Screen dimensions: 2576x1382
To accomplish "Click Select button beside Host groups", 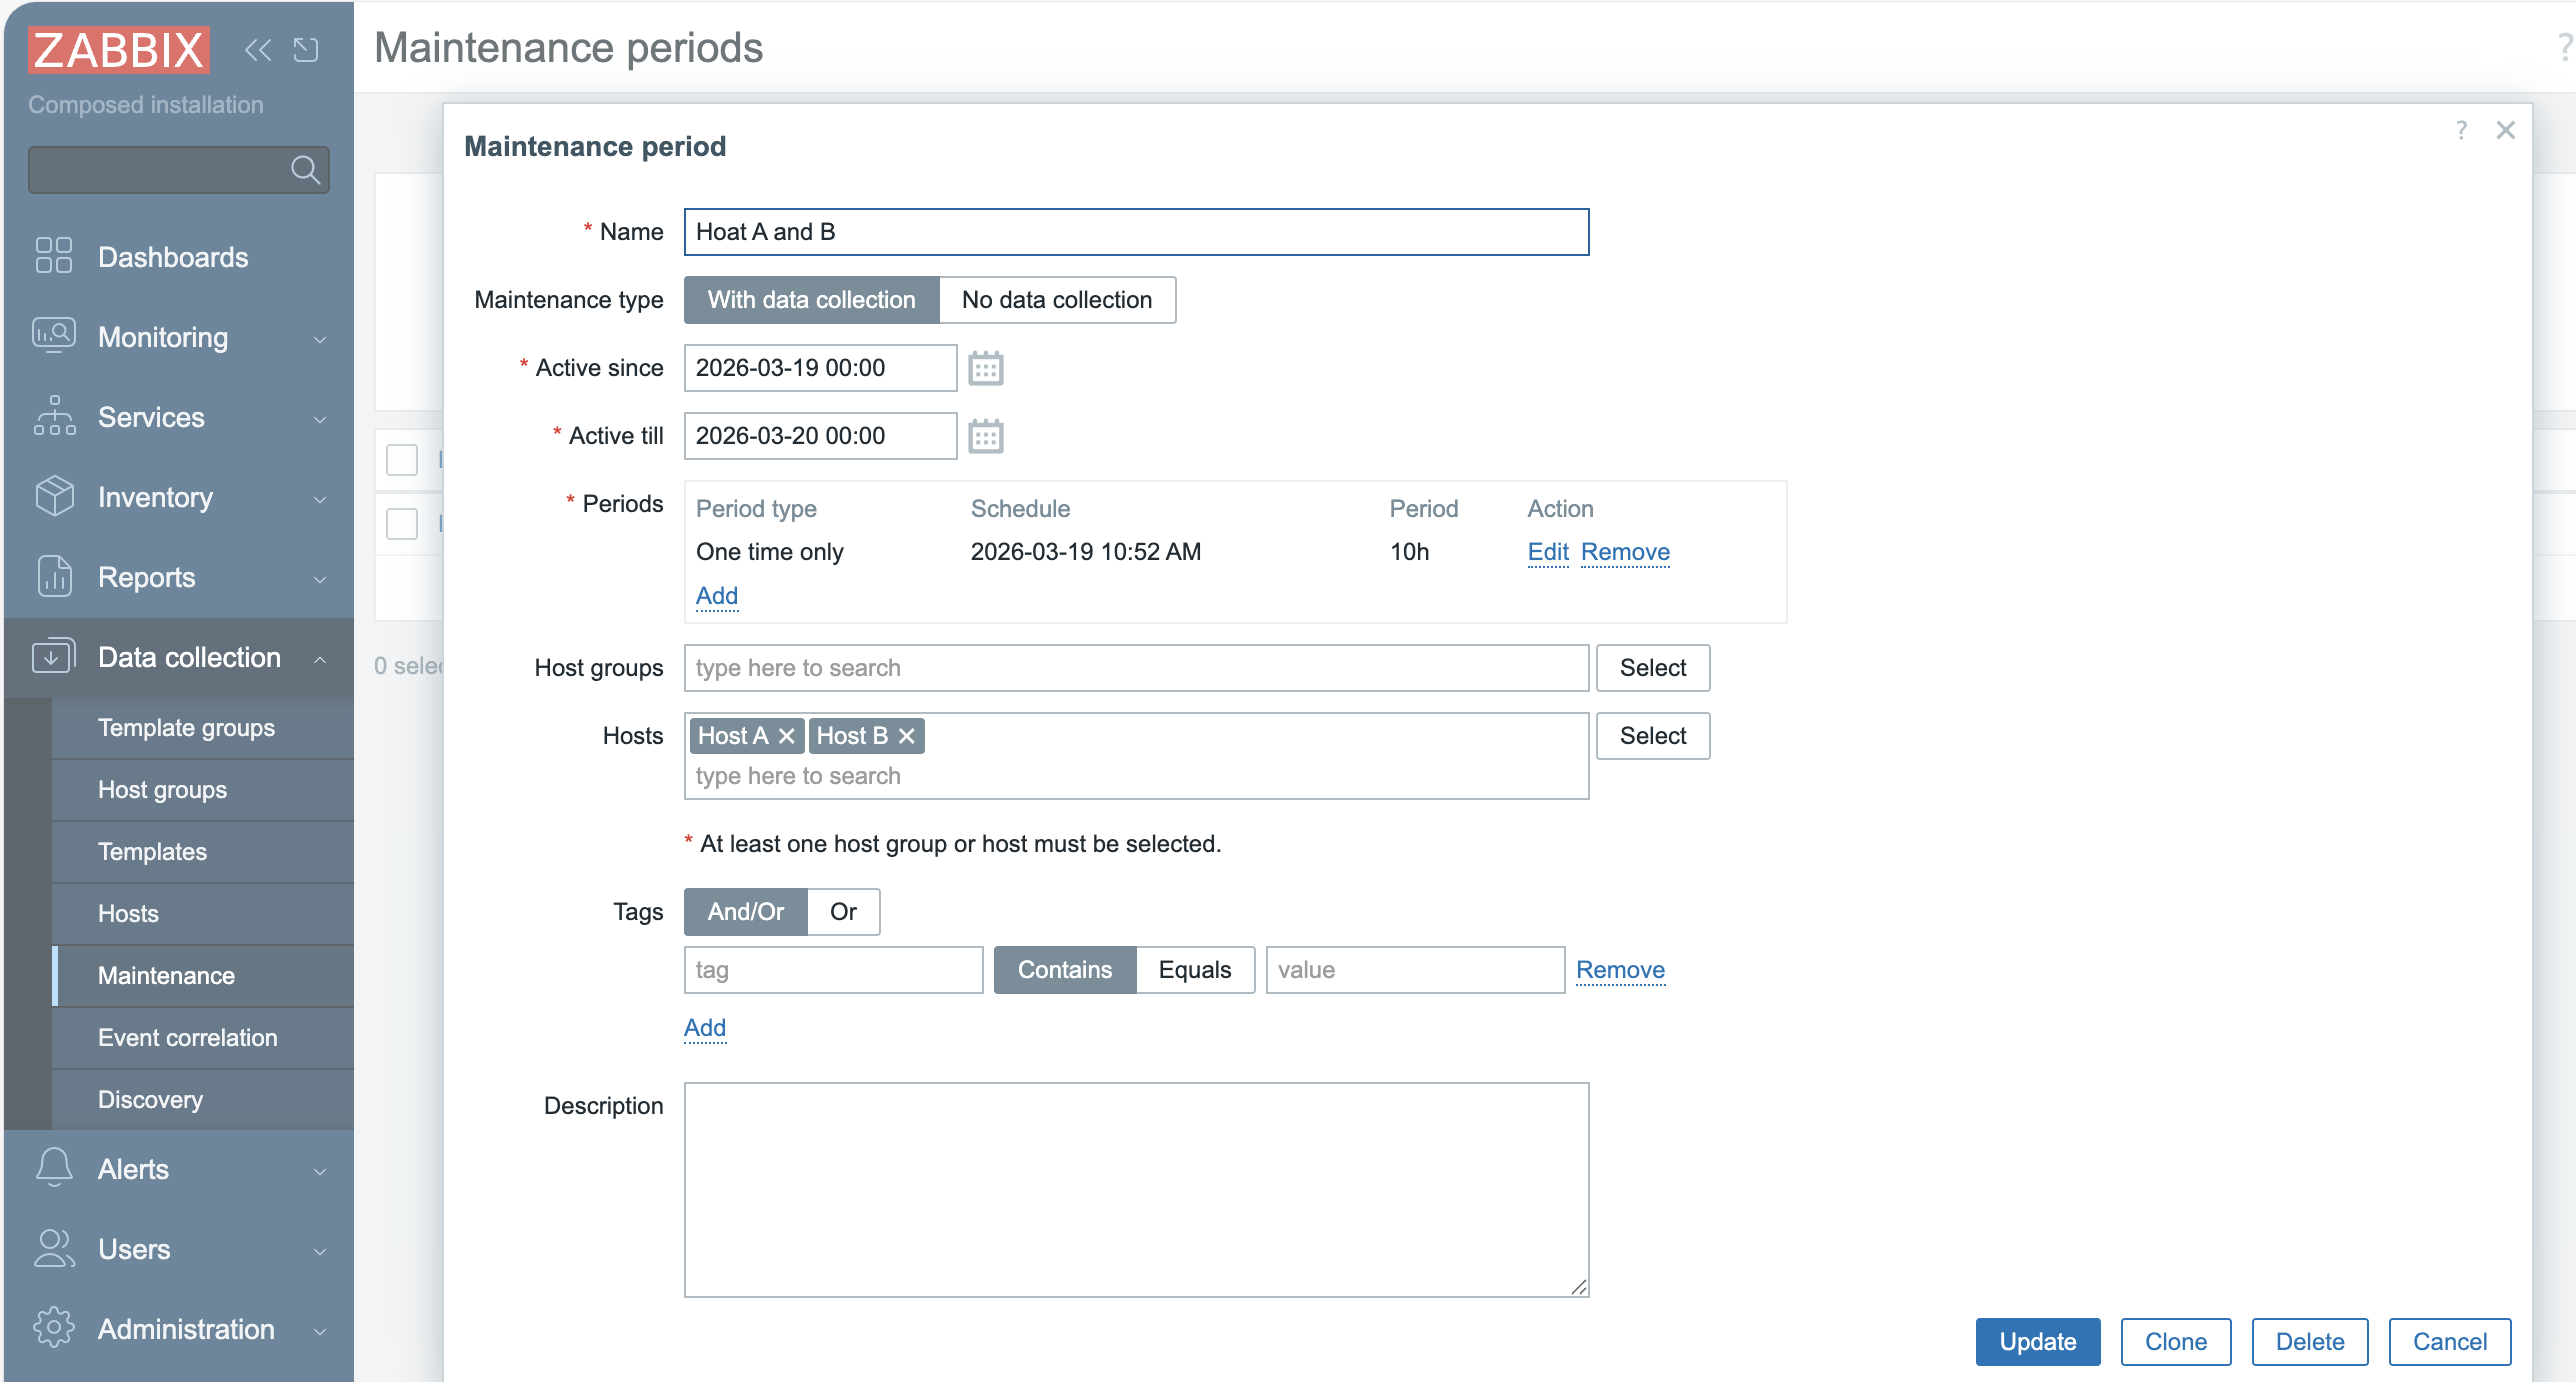I will (1652, 668).
